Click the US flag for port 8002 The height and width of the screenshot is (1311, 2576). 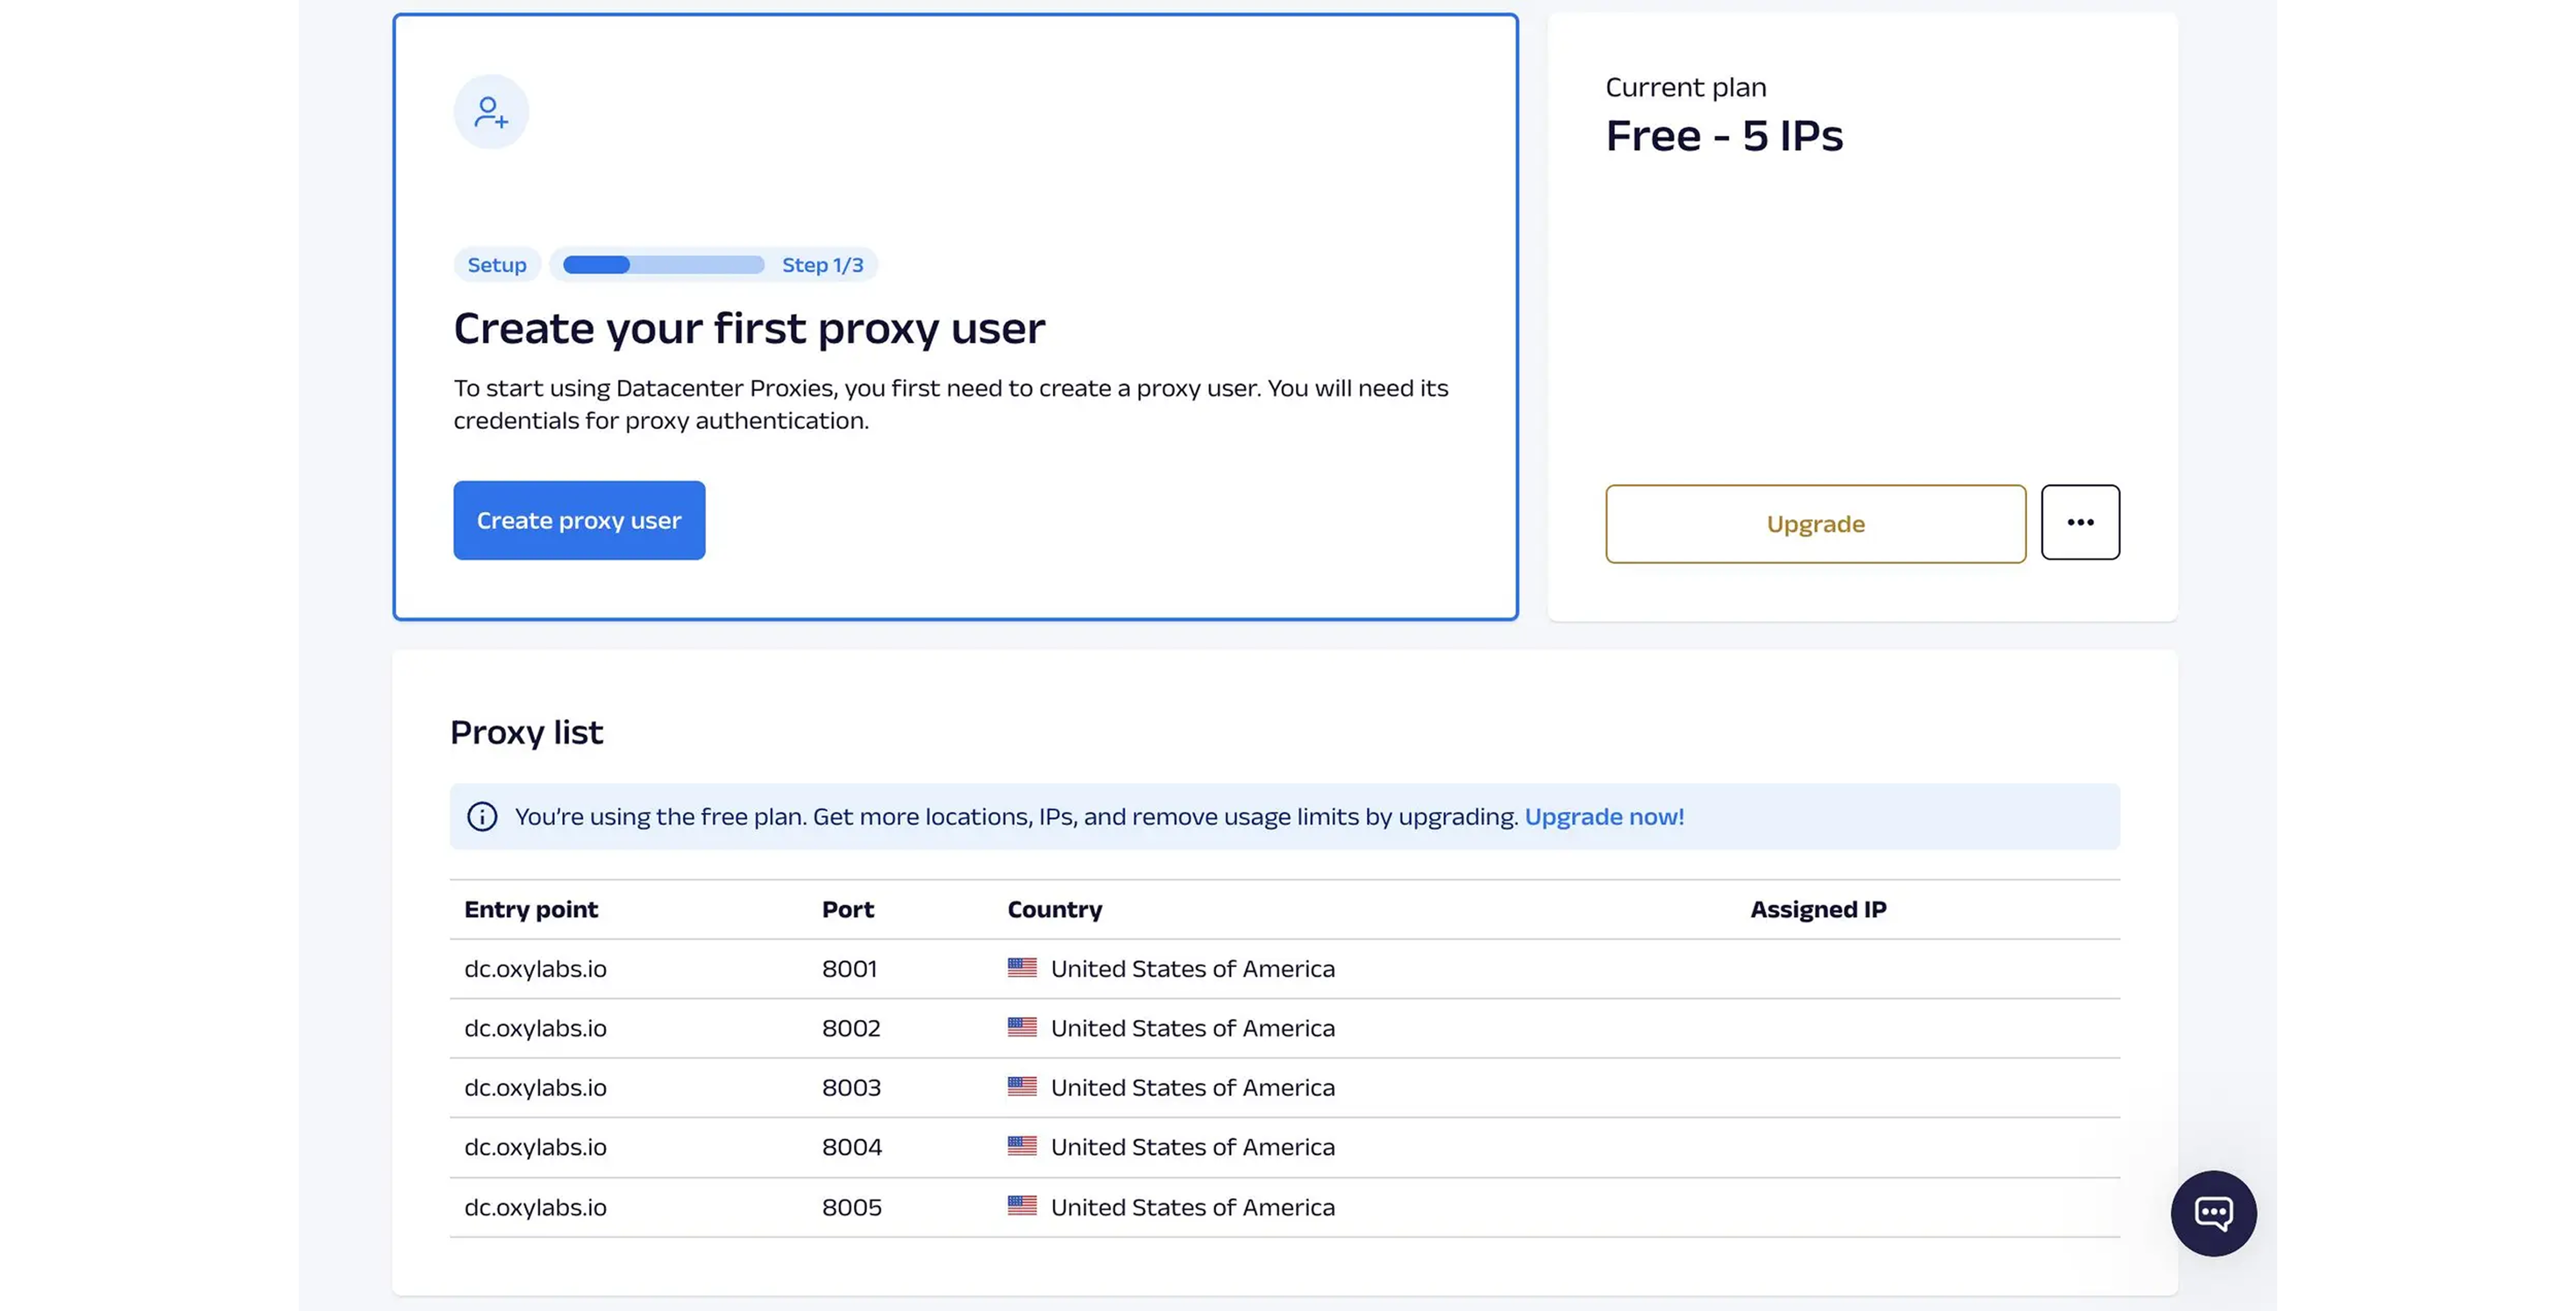click(1022, 1027)
